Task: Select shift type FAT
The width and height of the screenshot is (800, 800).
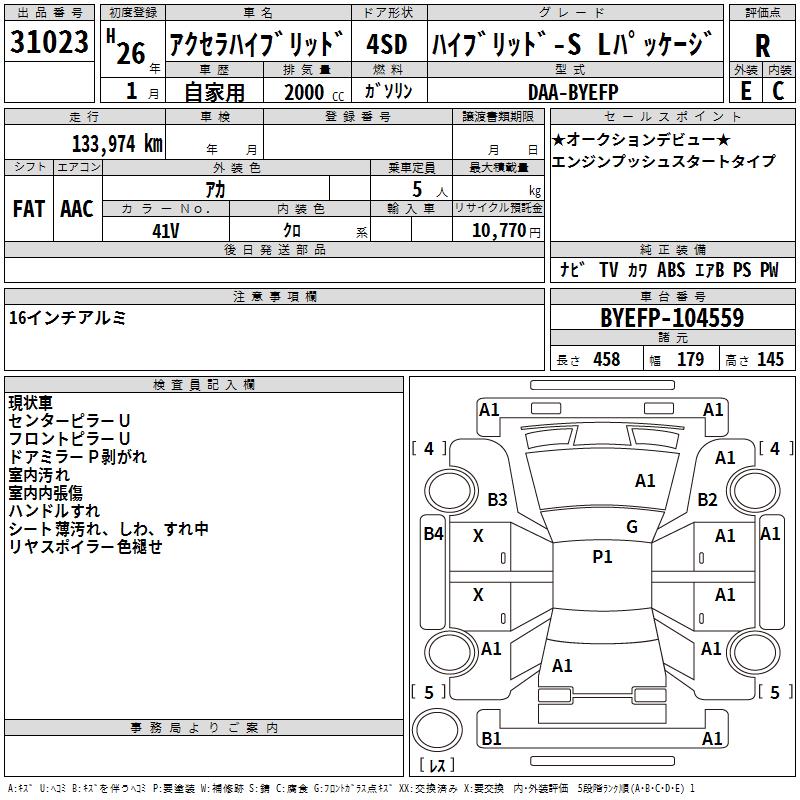Action: [29, 209]
